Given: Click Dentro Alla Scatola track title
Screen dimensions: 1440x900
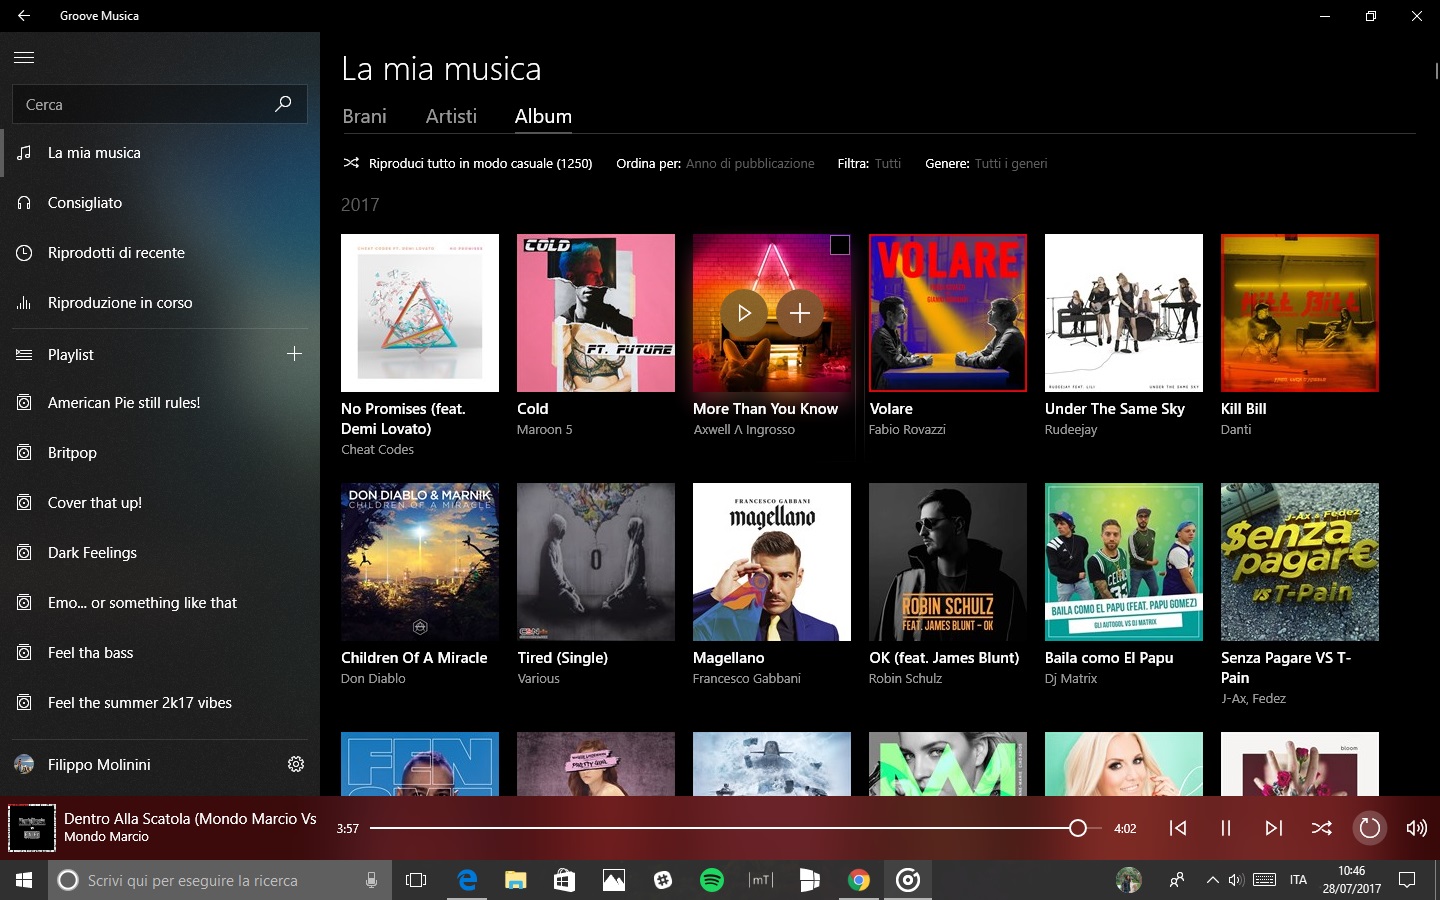Looking at the screenshot, I should tap(190, 819).
